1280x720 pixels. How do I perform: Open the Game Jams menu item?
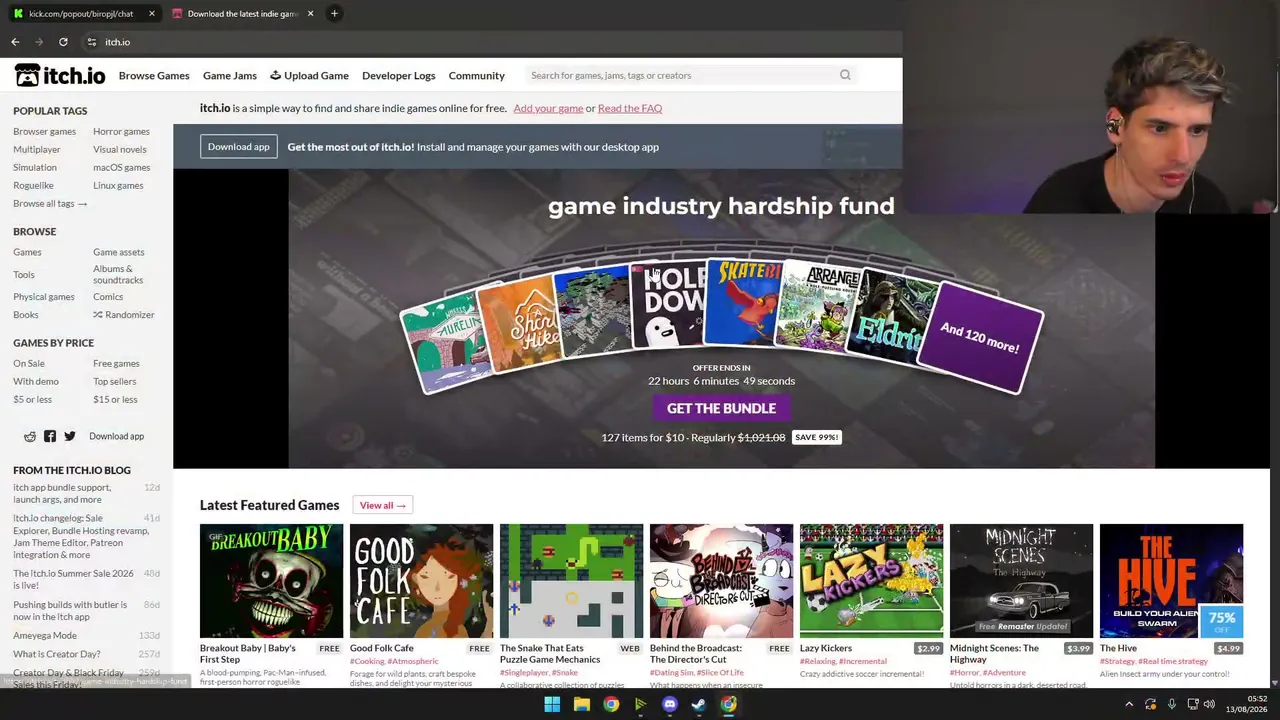point(230,75)
